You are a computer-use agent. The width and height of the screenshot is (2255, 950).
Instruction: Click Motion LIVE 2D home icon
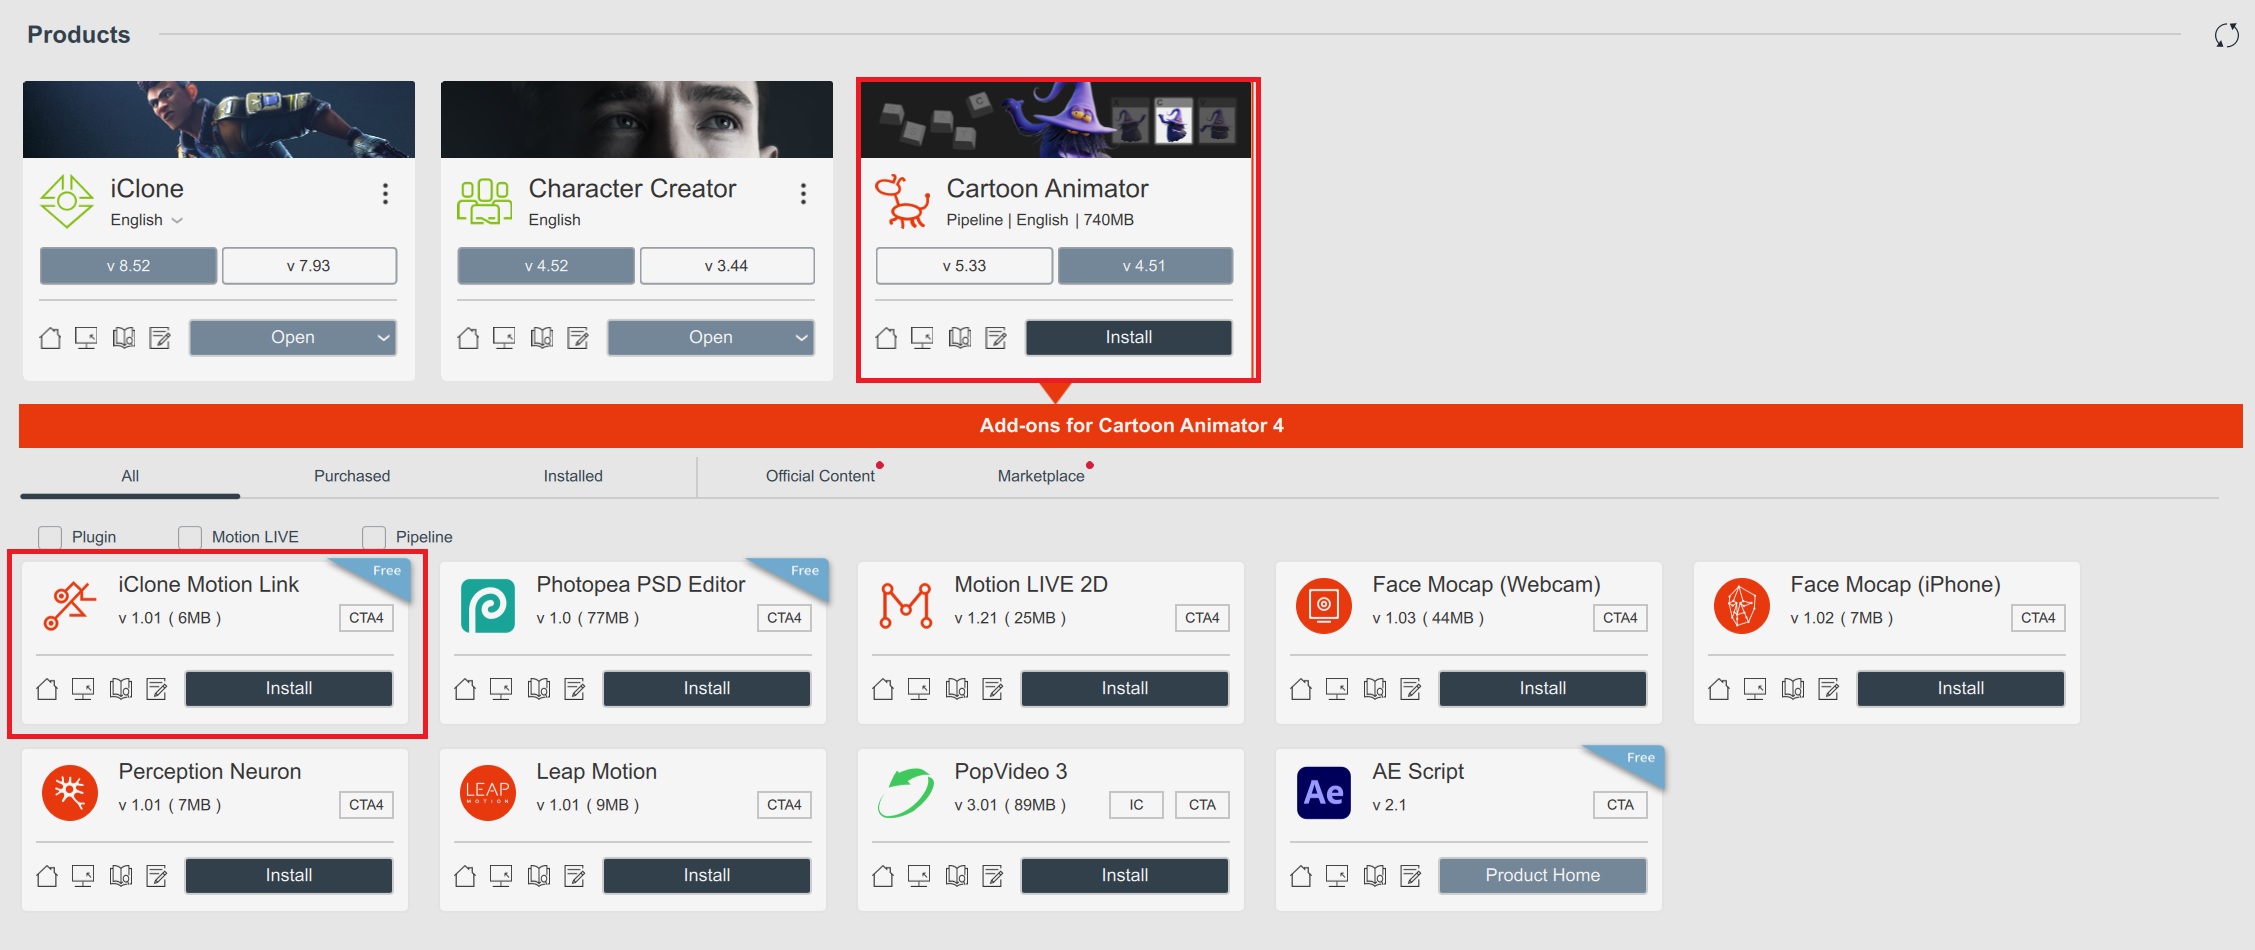pyautogui.click(x=883, y=689)
